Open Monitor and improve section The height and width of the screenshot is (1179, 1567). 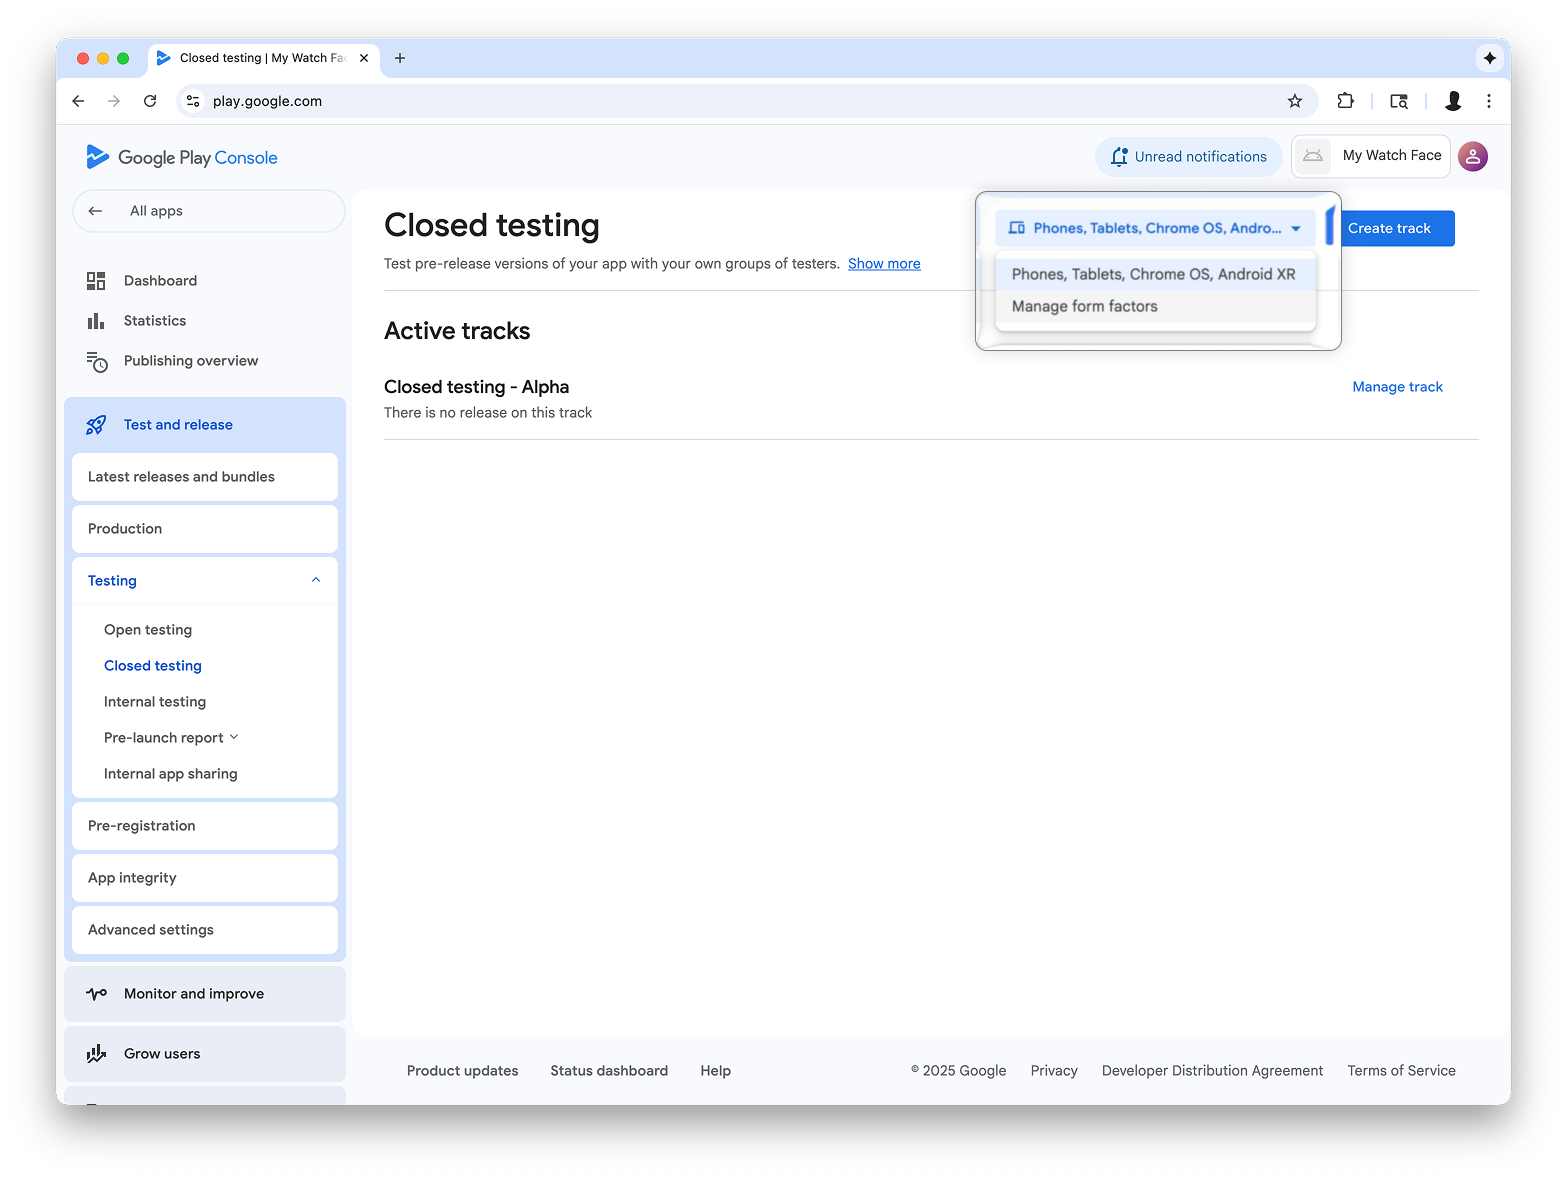click(193, 993)
